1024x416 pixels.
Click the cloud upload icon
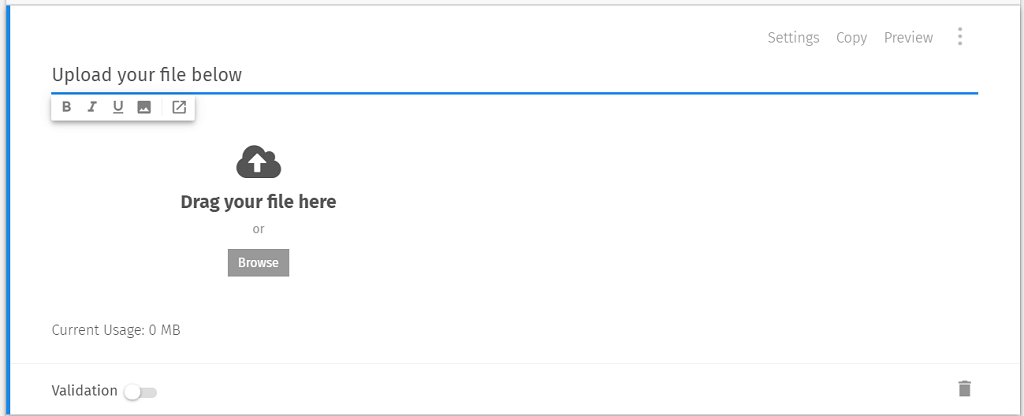(x=258, y=162)
